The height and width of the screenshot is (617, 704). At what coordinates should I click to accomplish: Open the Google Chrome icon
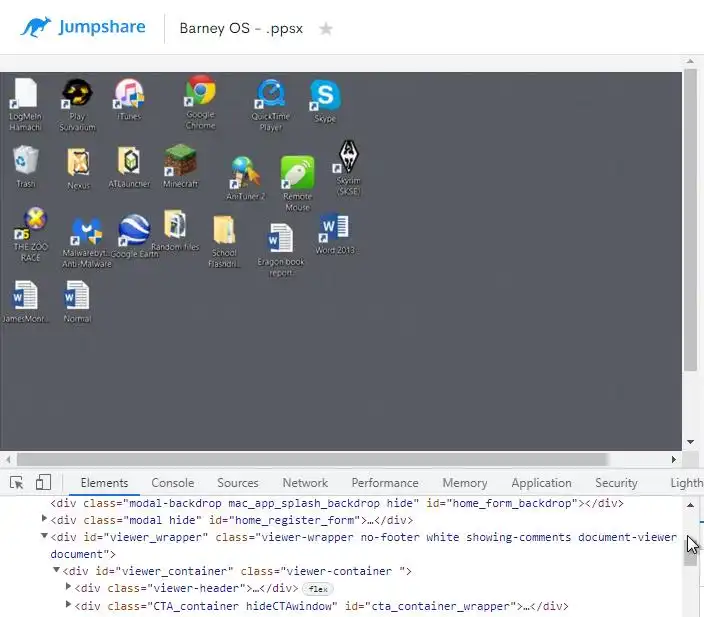pyautogui.click(x=200, y=102)
